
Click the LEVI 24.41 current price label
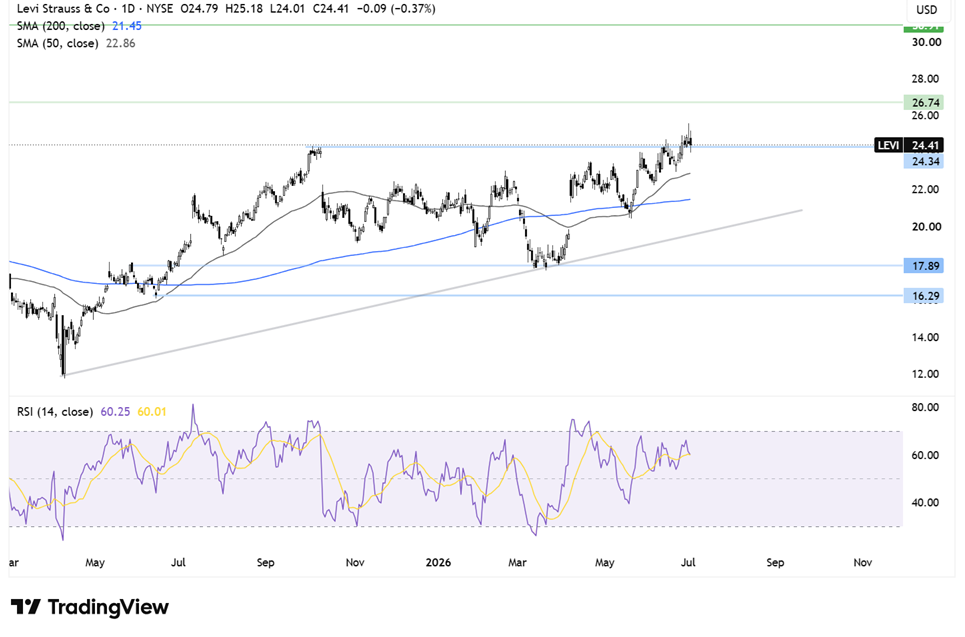(x=909, y=145)
